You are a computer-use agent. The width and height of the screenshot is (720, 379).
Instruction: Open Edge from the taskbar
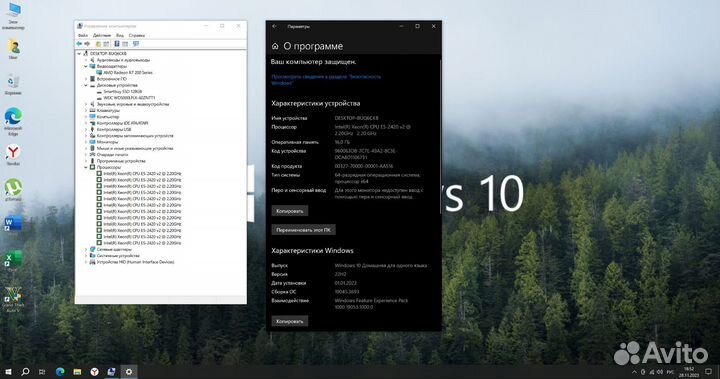point(60,372)
